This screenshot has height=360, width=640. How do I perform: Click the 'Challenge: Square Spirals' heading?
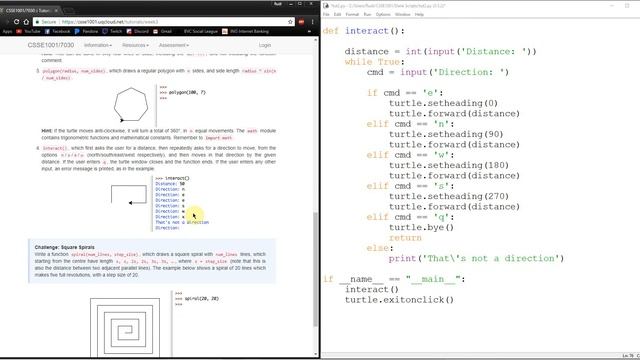[x=64, y=247]
